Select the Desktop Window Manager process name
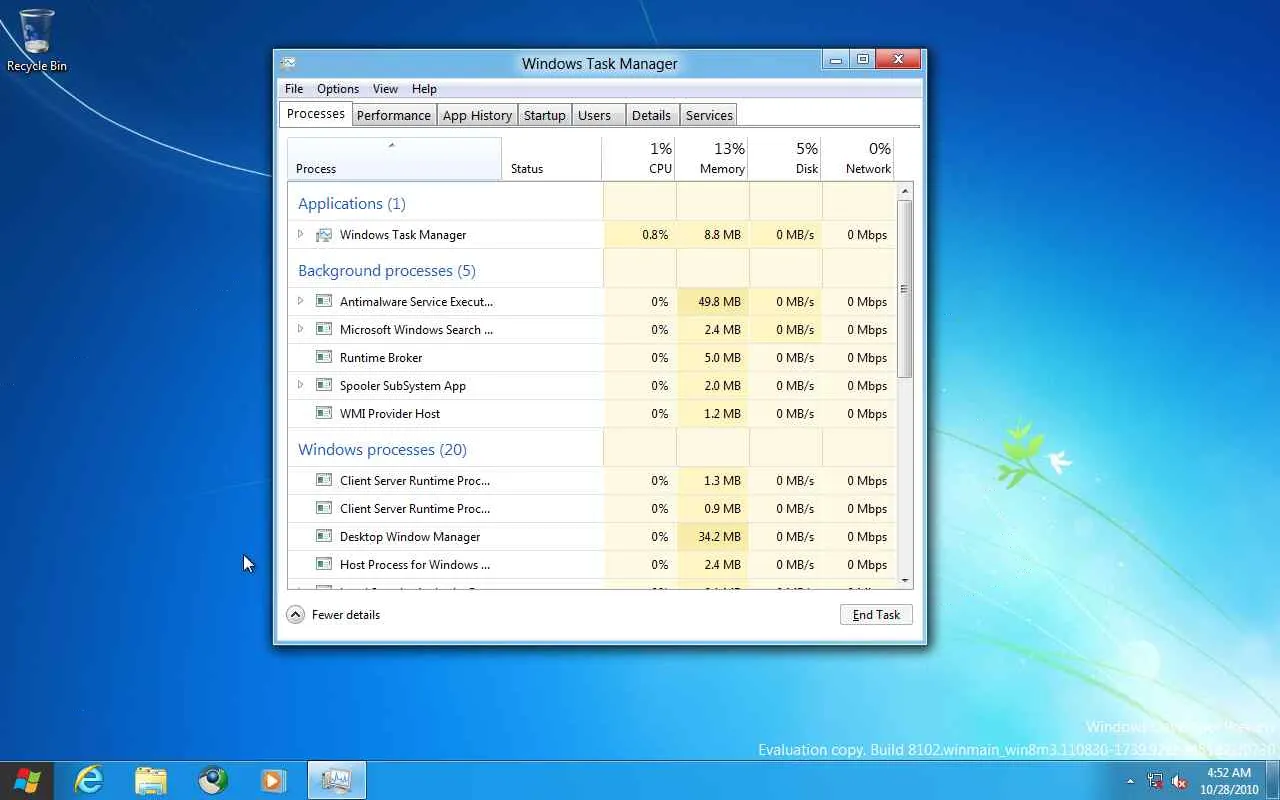The image size is (1280, 800). click(410, 536)
